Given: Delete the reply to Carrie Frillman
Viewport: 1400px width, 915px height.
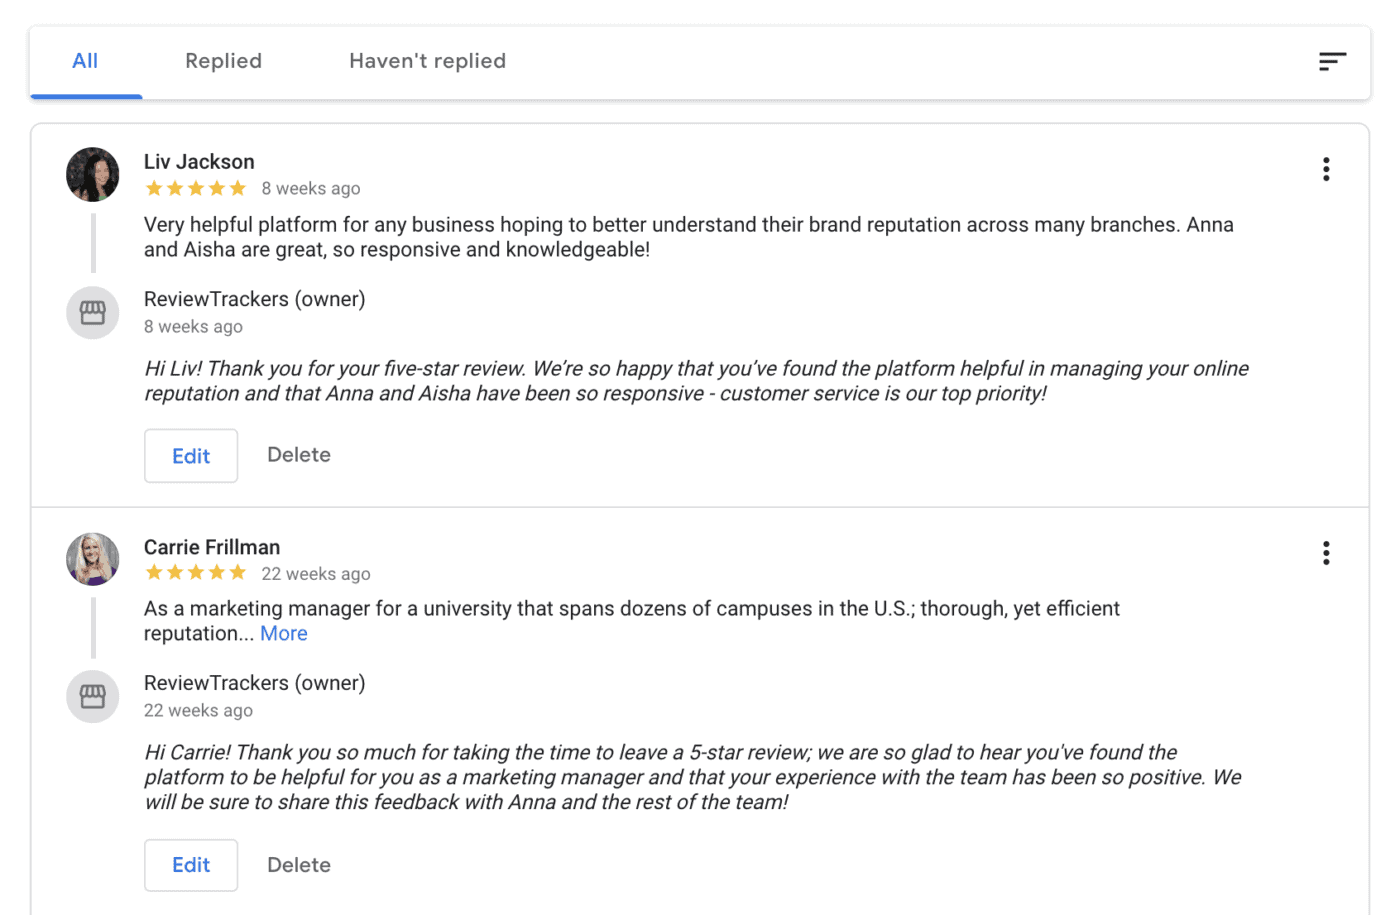Looking at the screenshot, I should tap(298, 864).
